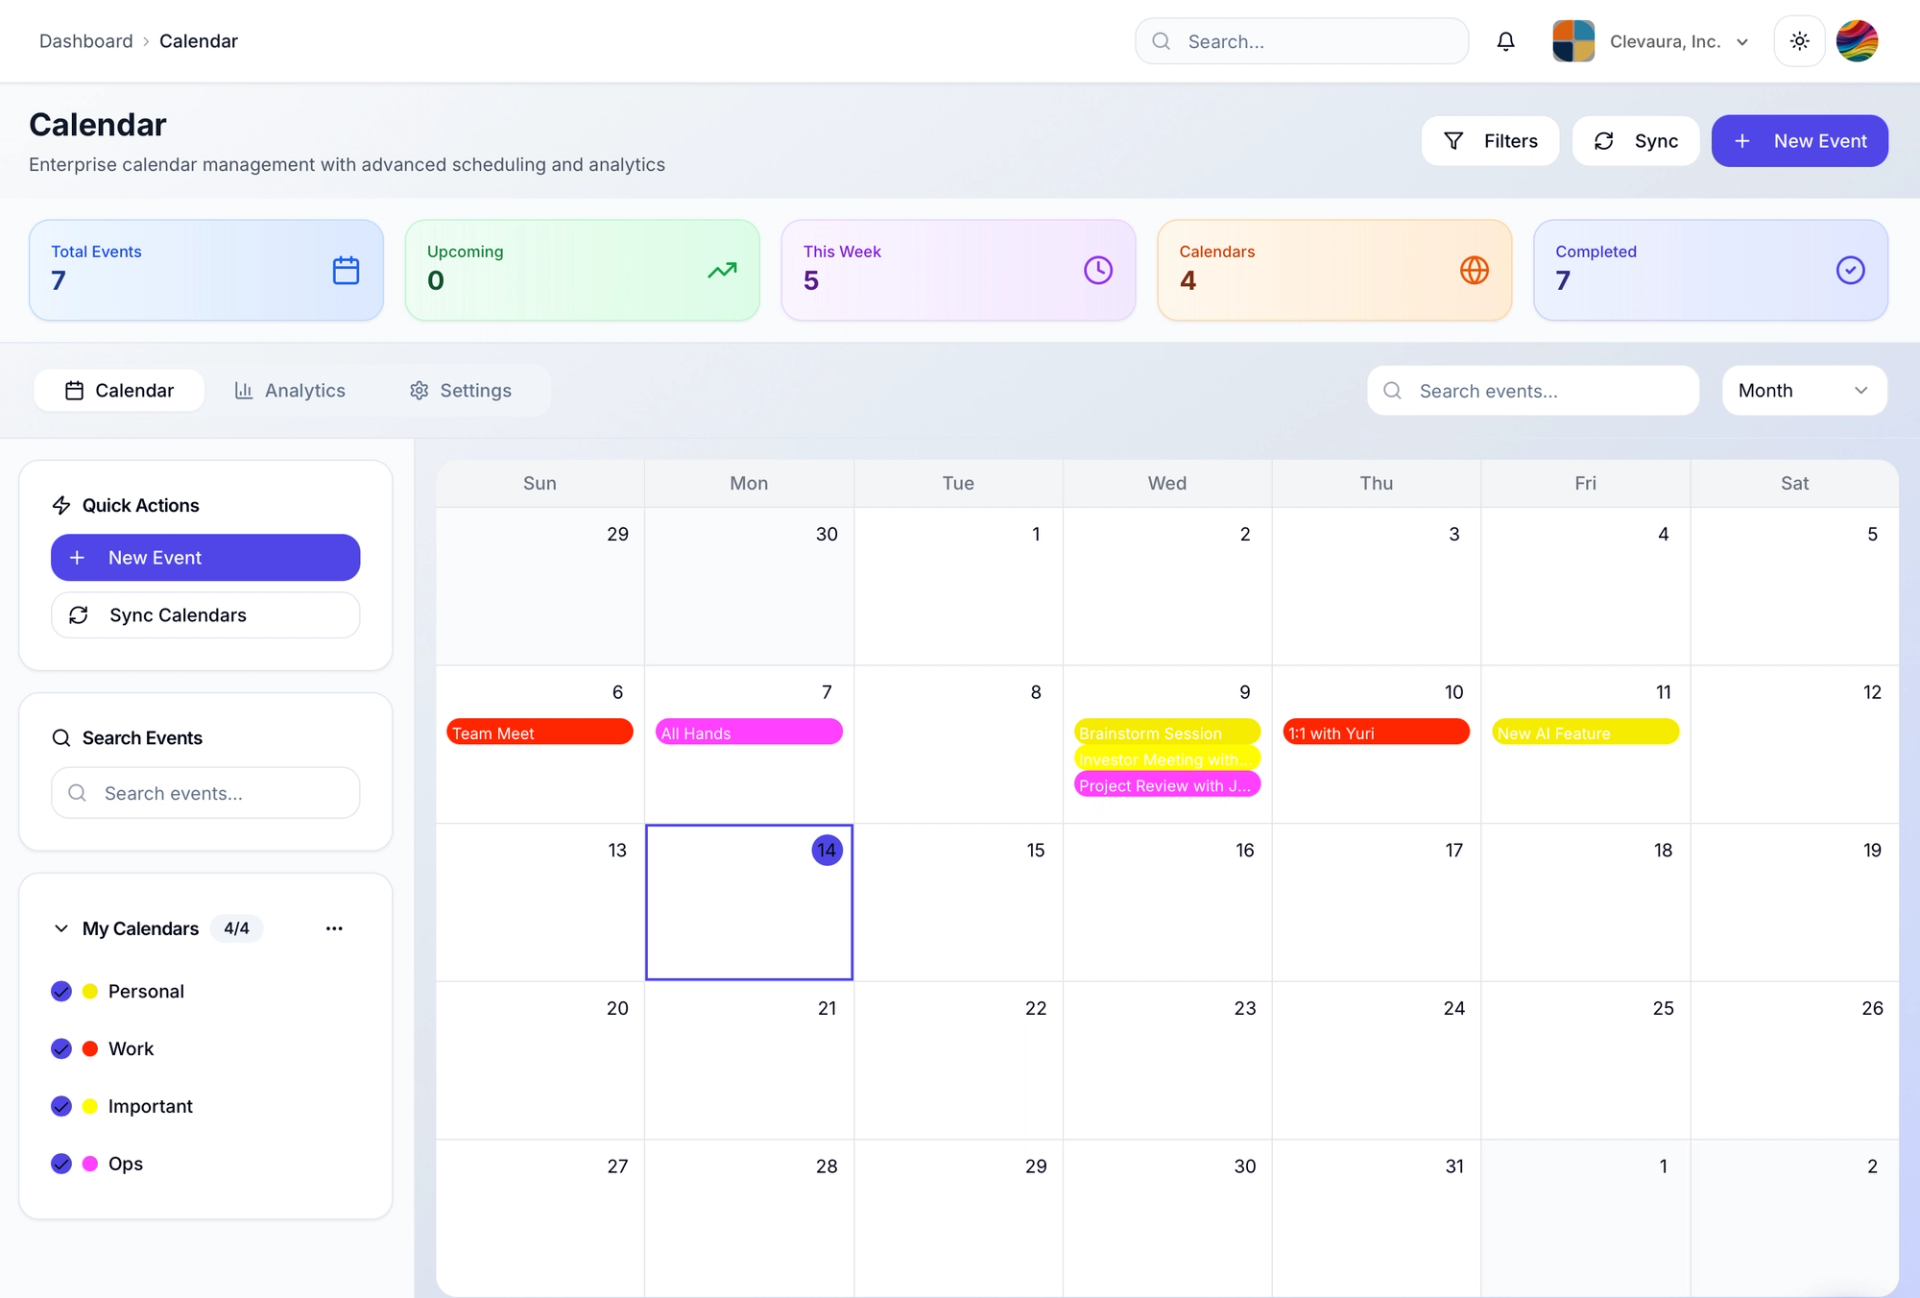The width and height of the screenshot is (1920, 1298).
Task: Open the Month view dropdown
Action: [1803, 390]
